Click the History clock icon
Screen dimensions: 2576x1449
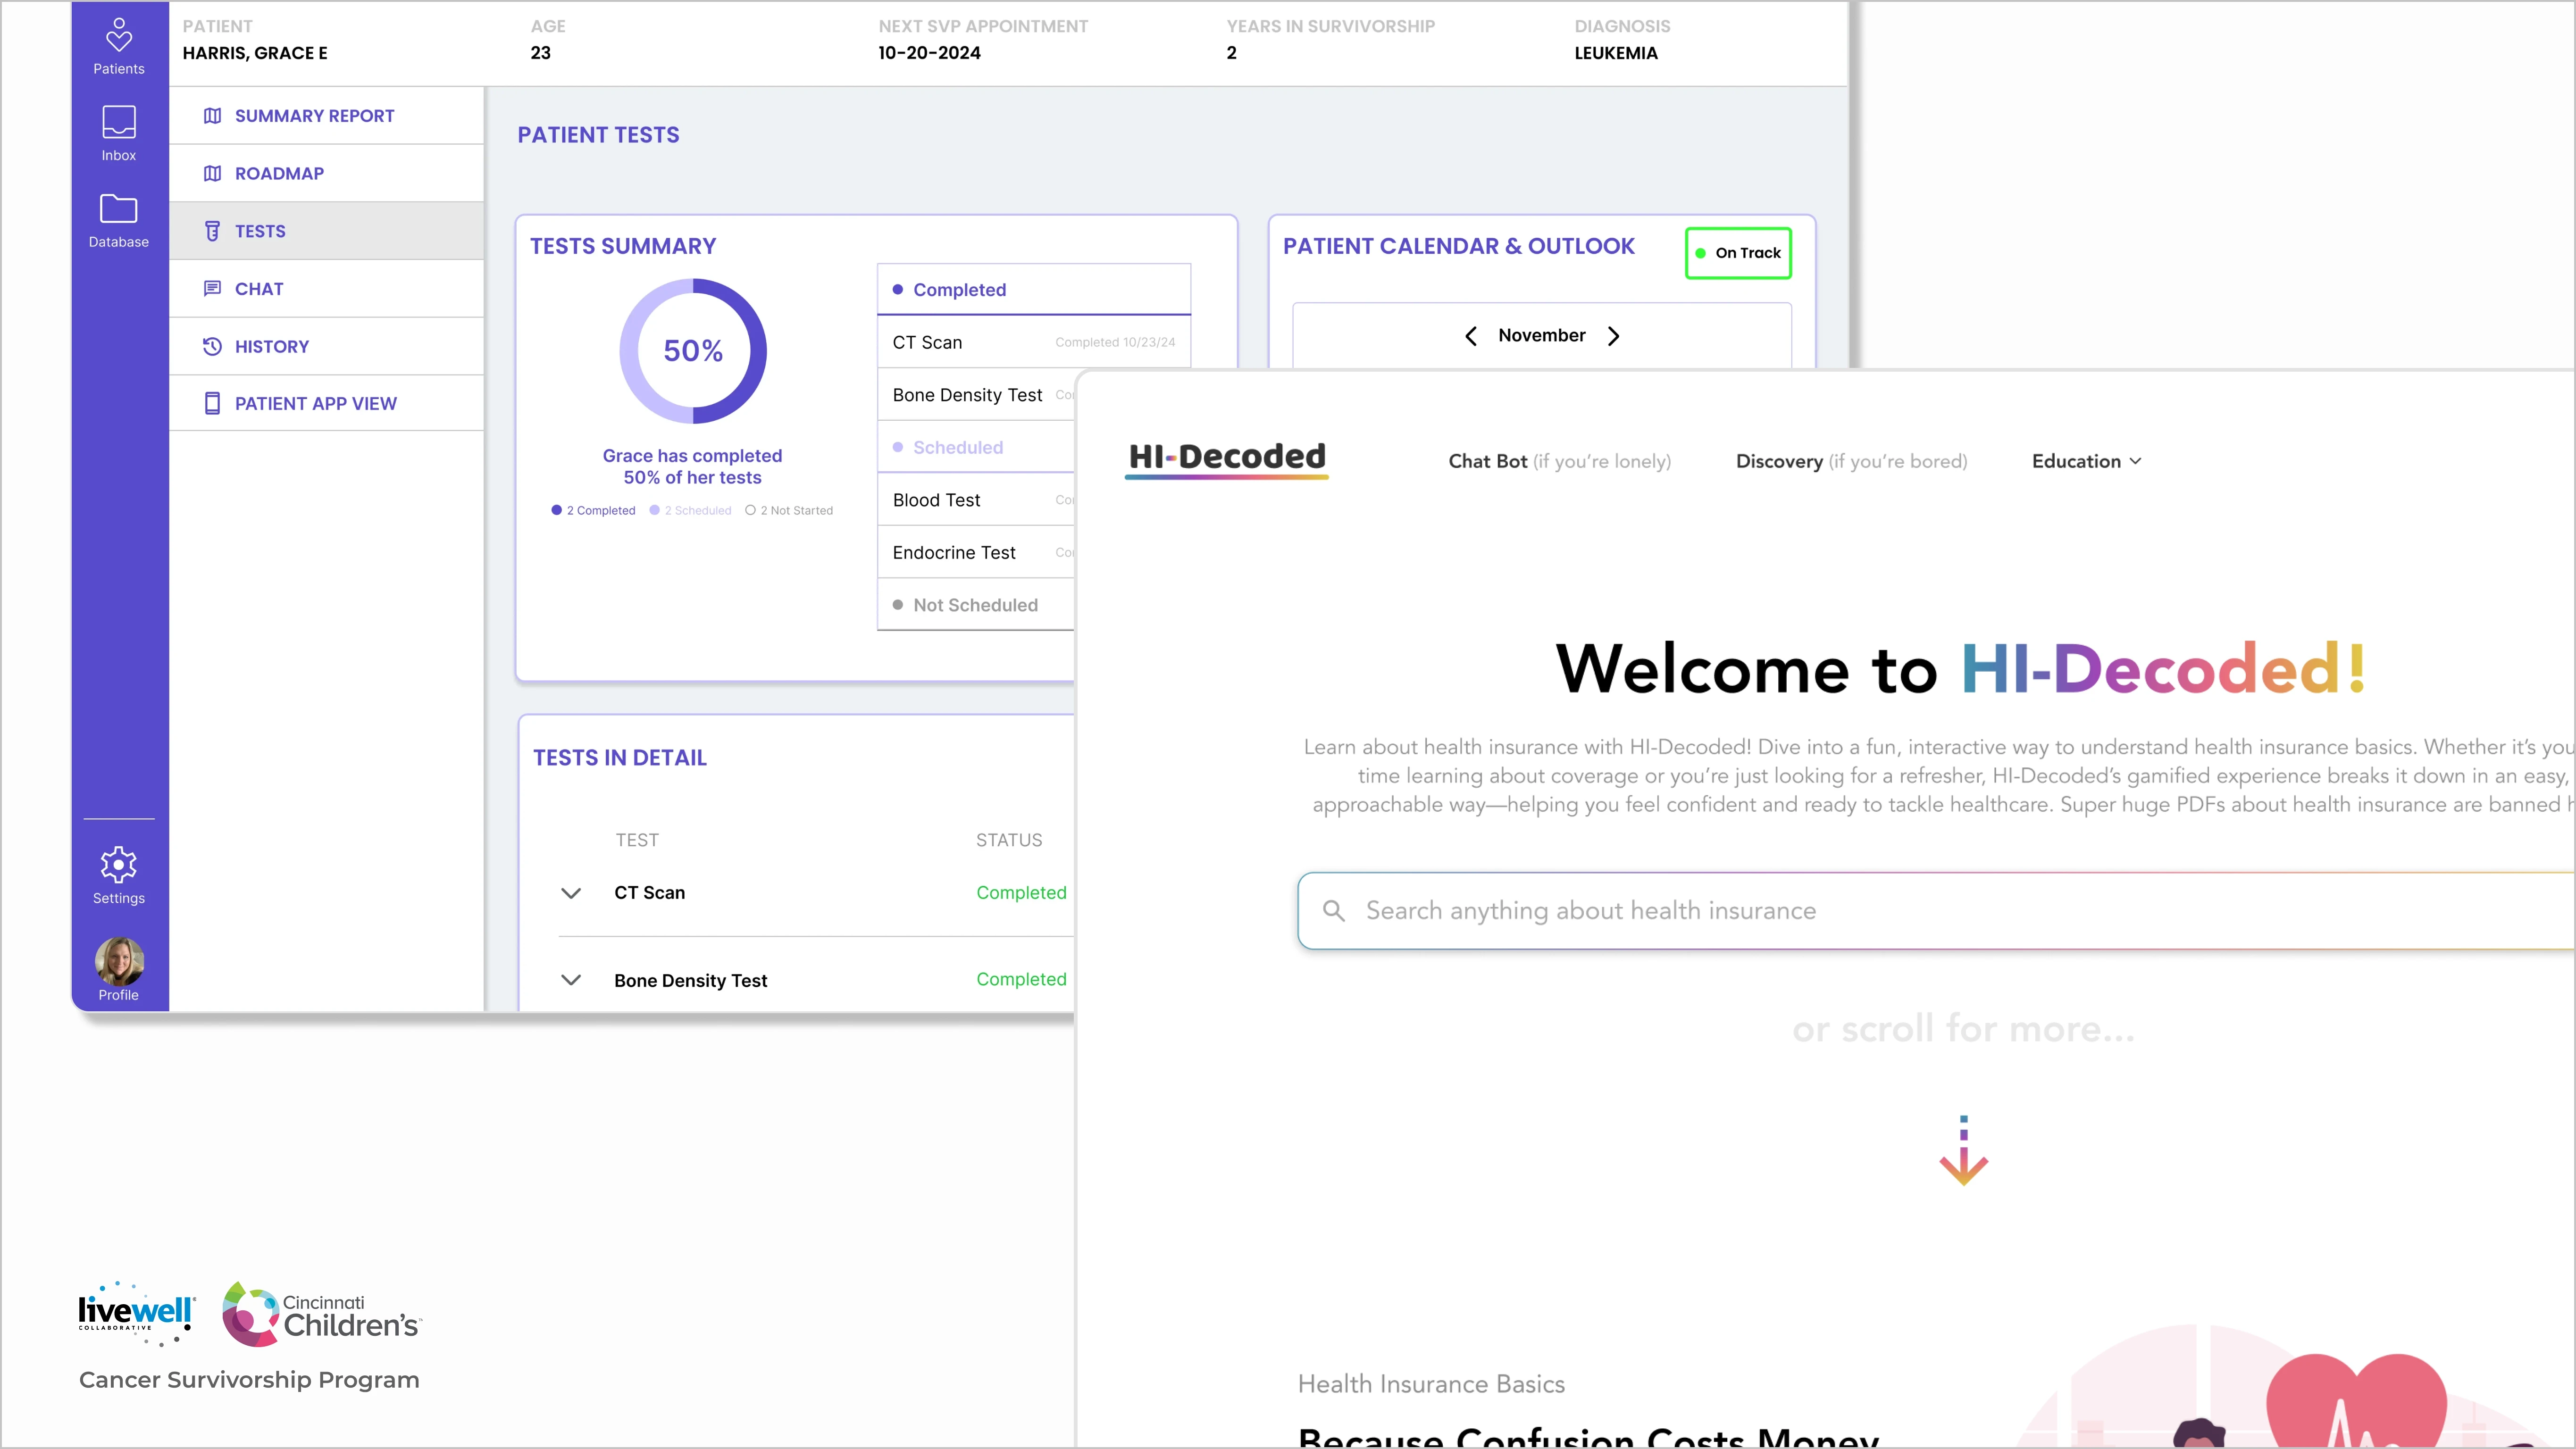click(212, 346)
